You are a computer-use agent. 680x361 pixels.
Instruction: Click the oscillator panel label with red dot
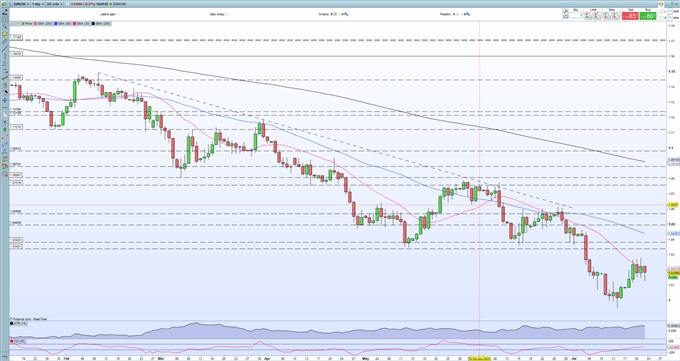point(17,341)
